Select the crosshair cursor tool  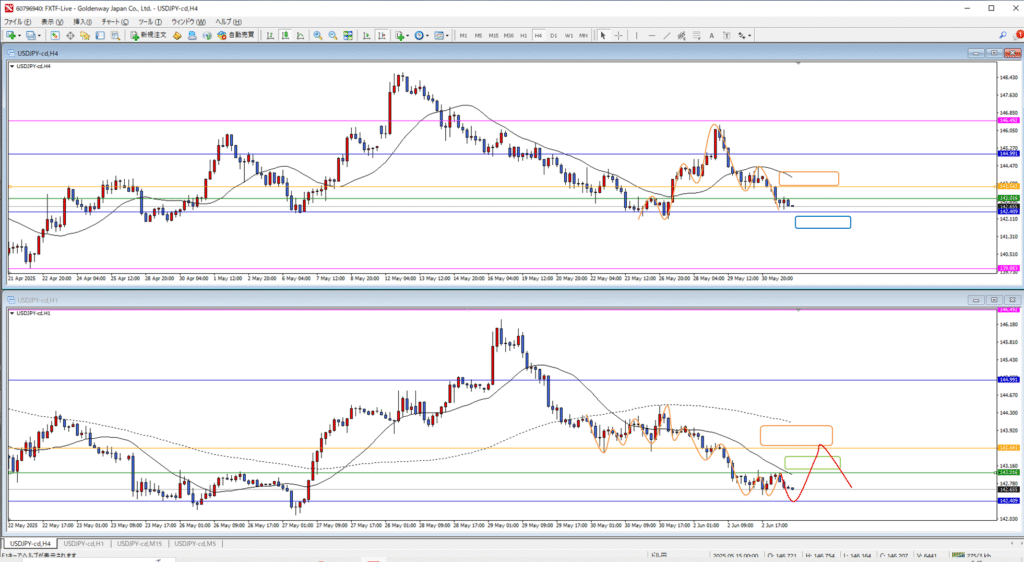617,35
